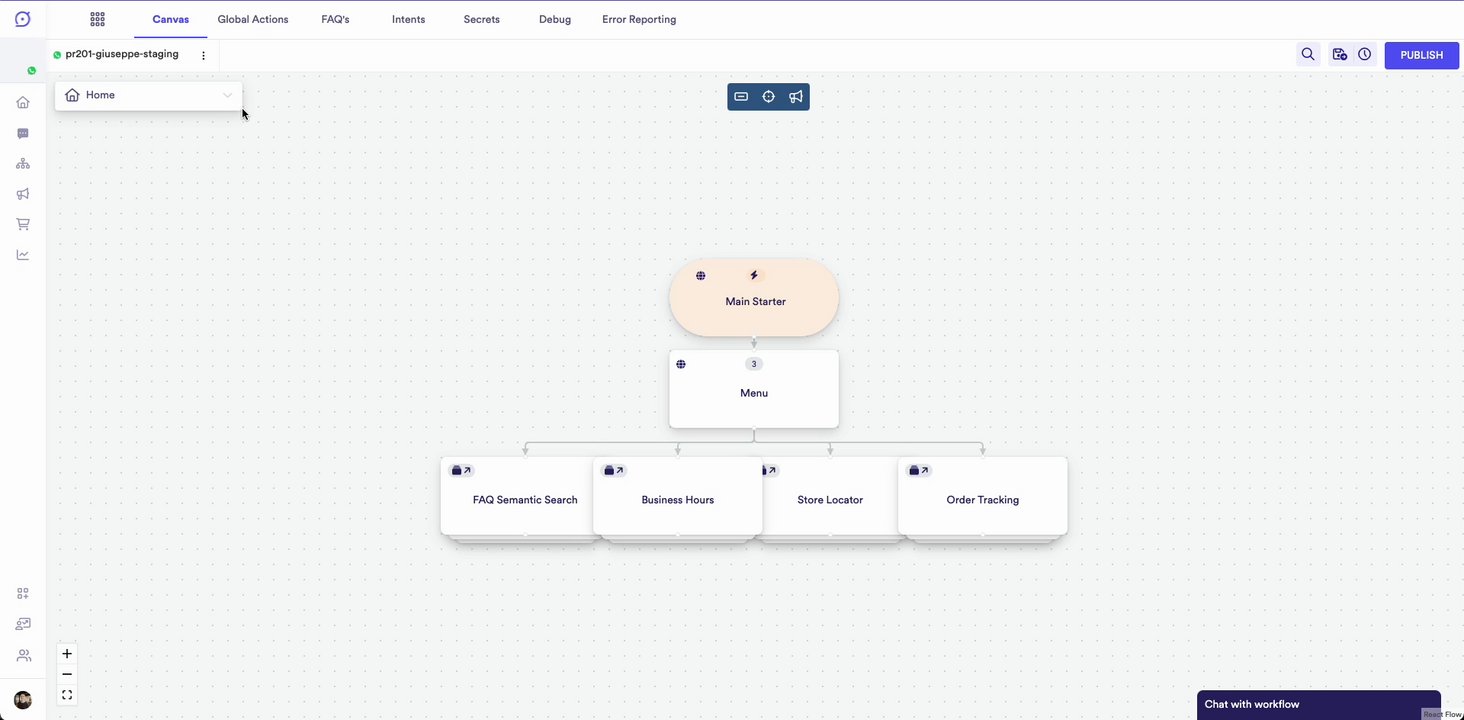Viewport: 1464px width, 720px height.
Task: Open the nine-dot apps grid
Action: coord(97,19)
